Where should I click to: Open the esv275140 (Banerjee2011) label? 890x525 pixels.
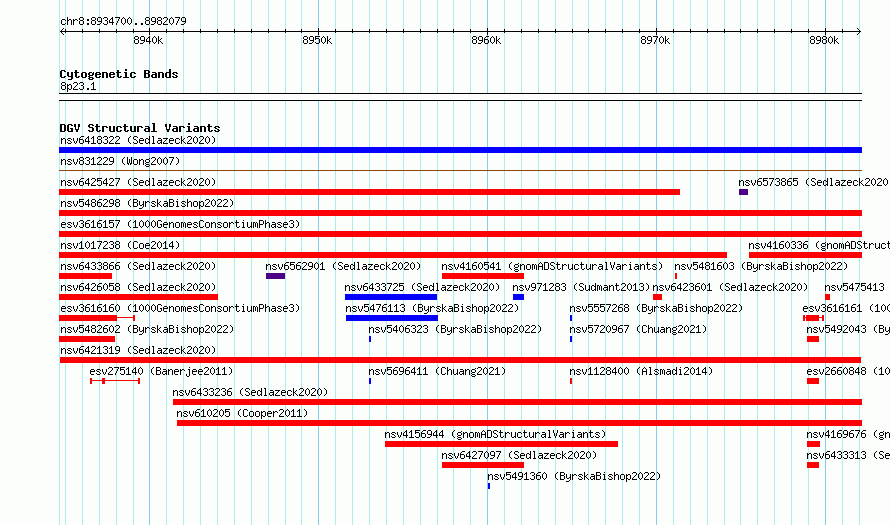click(161, 371)
